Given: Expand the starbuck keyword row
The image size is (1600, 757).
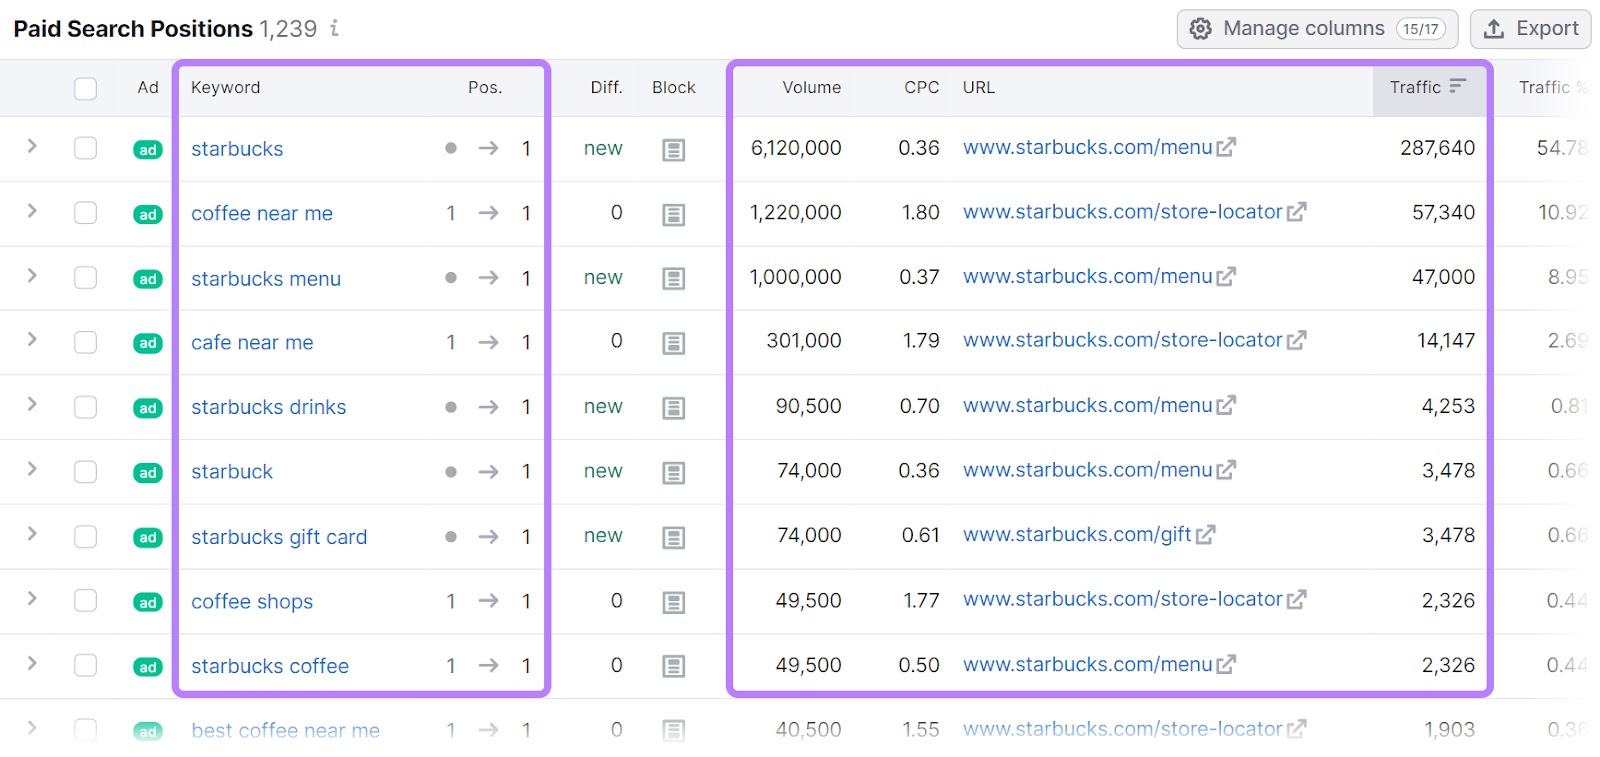Looking at the screenshot, I should tap(32, 469).
